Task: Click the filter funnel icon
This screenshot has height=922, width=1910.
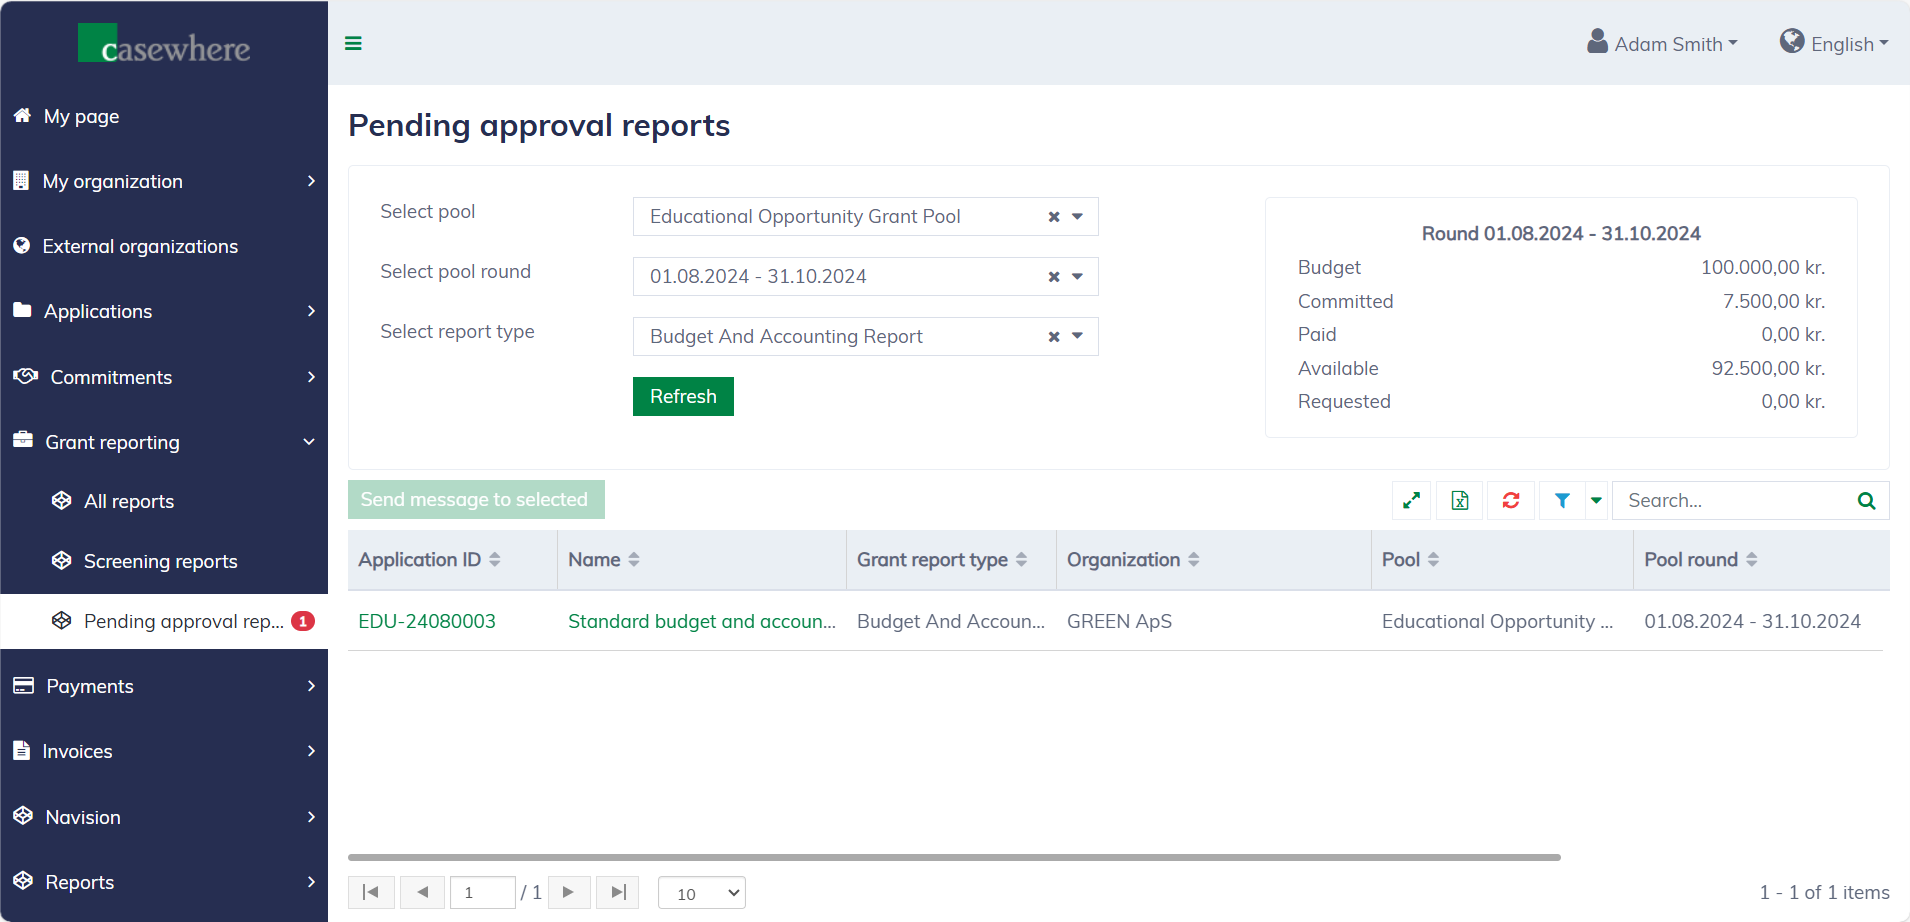Action: (1562, 500)
